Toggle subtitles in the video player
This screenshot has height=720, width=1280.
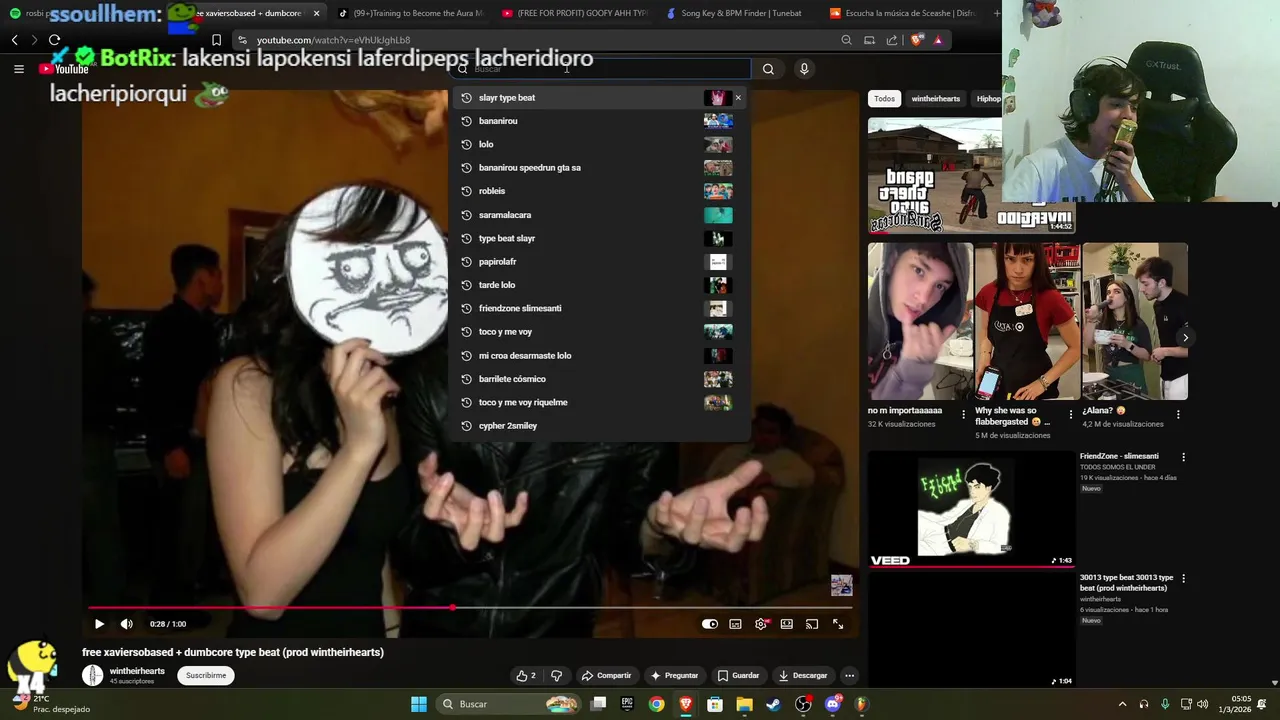[x=735, y=624]
